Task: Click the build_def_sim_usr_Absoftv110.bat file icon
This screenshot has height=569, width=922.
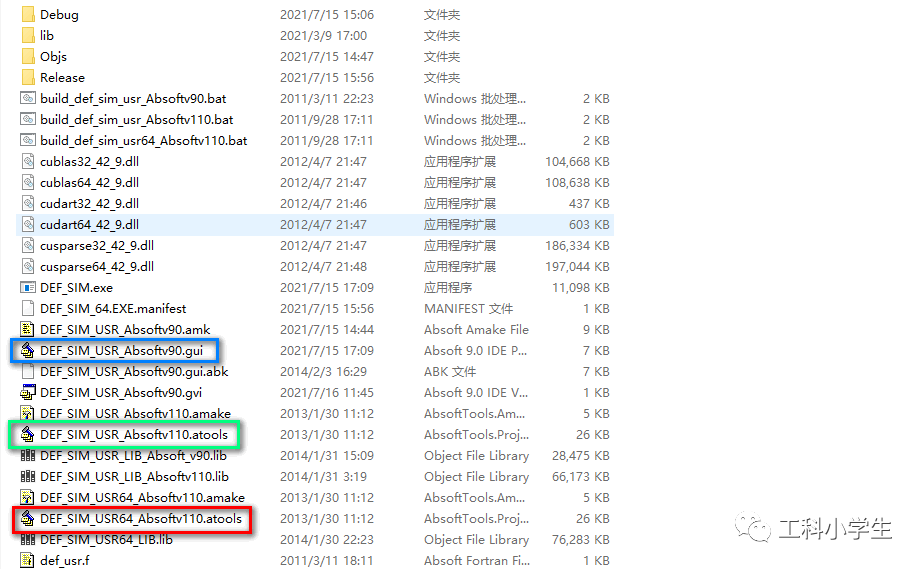Action: tap(28, 120)
